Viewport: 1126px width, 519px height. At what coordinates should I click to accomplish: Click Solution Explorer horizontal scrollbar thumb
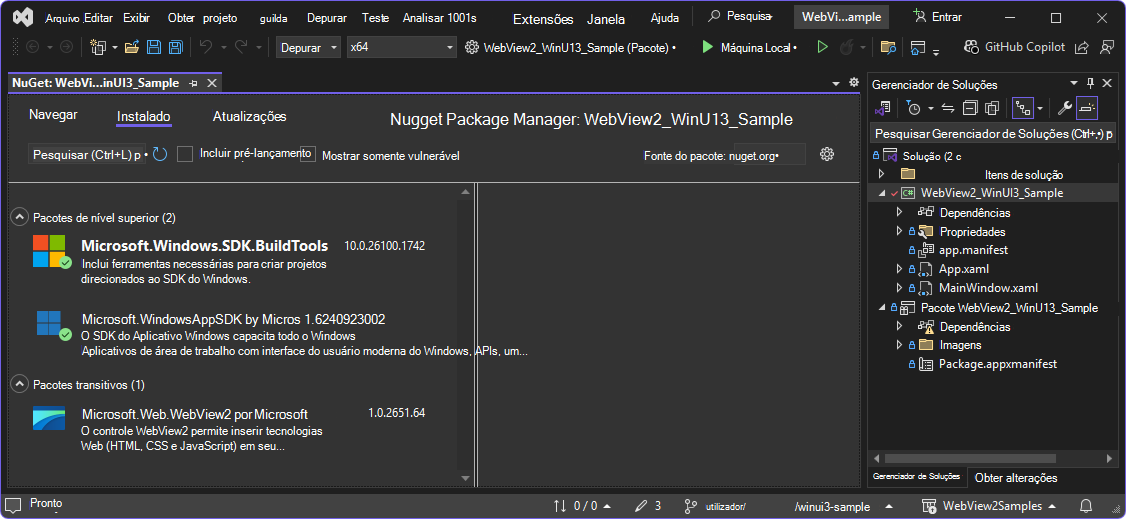tap(970, 458)
